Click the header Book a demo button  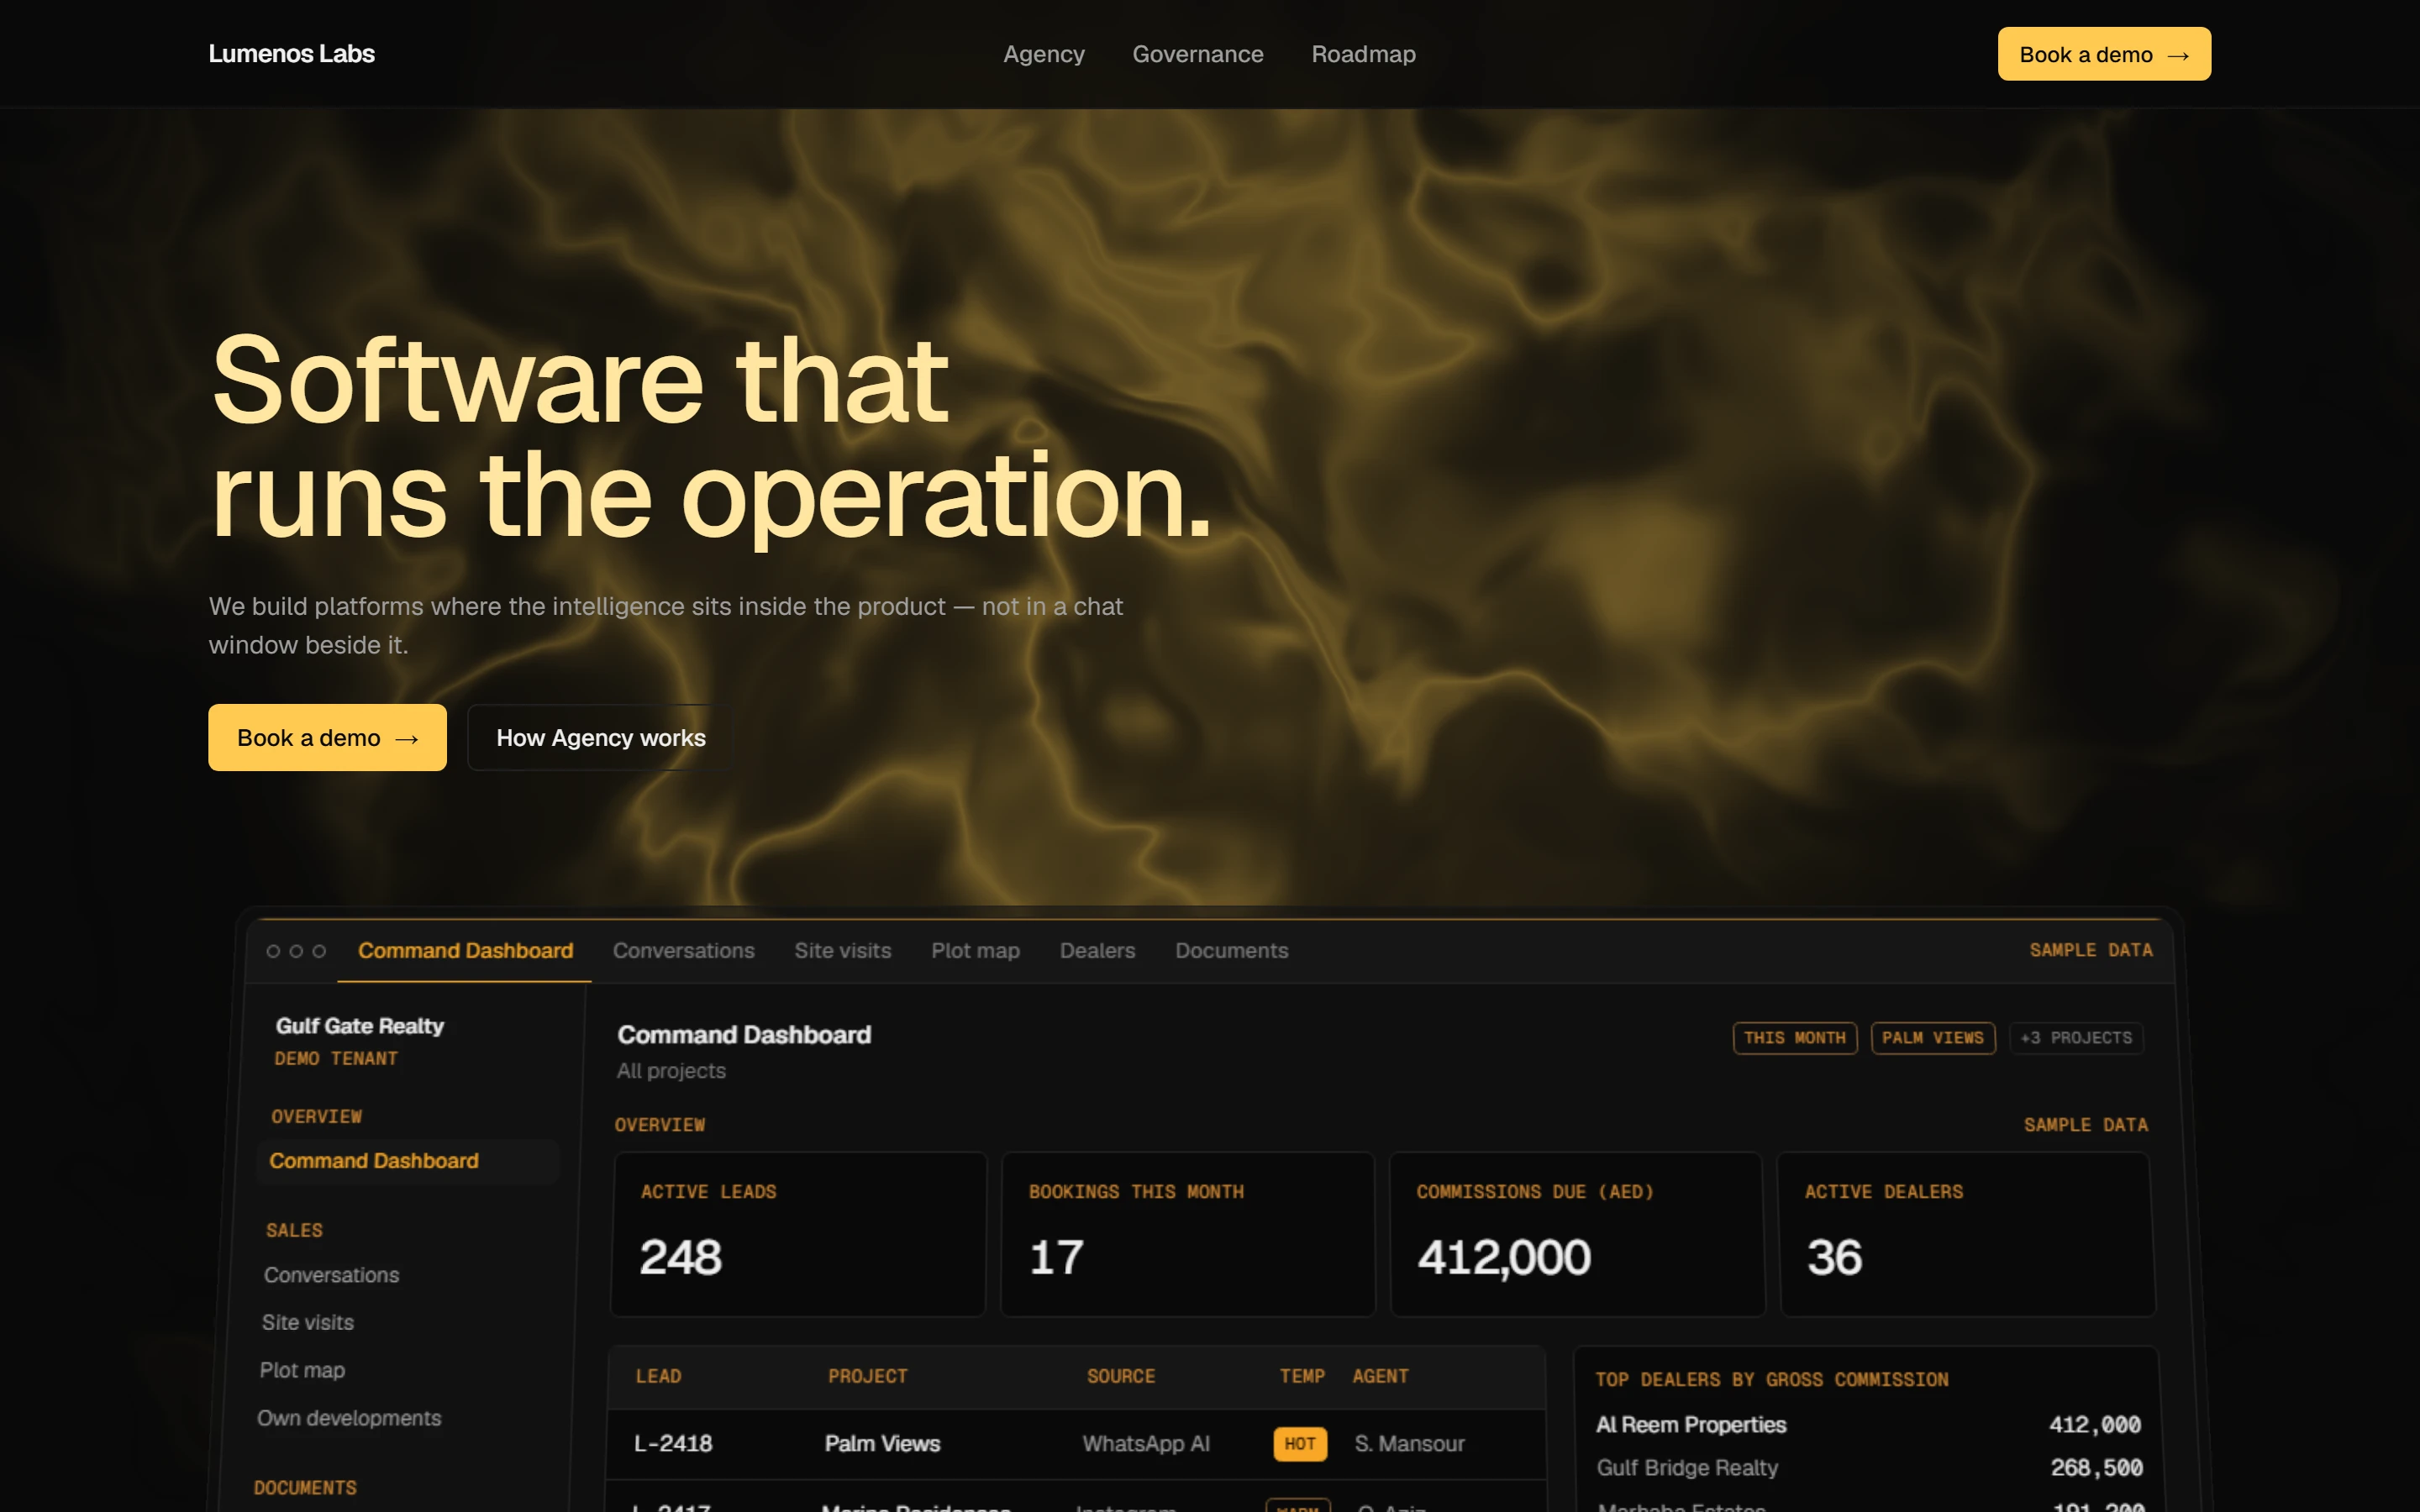(2104, 54)
